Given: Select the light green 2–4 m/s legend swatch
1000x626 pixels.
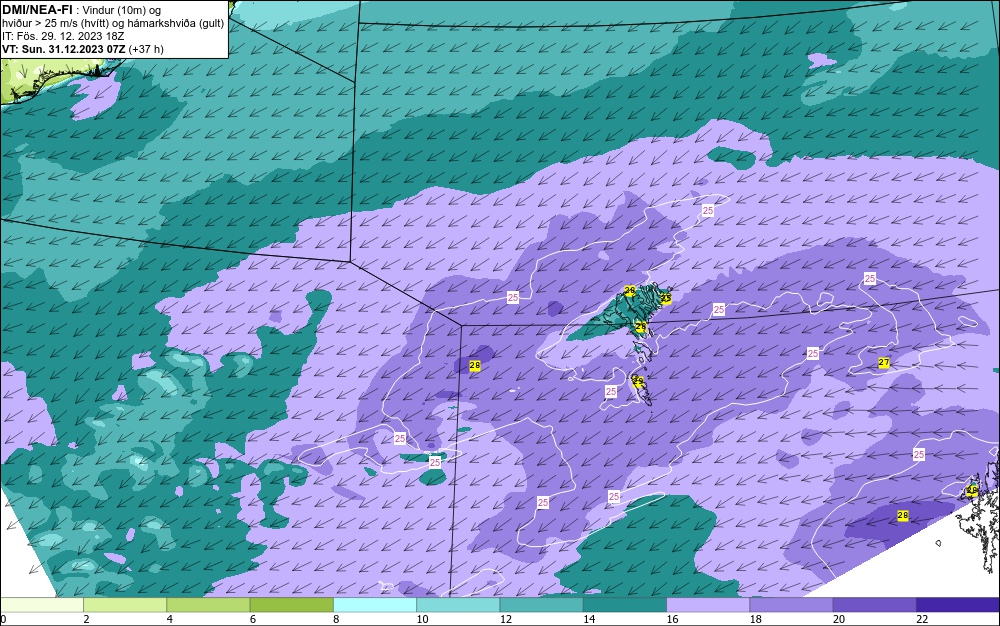Looking at the screenshot, I should pos(125,605).
